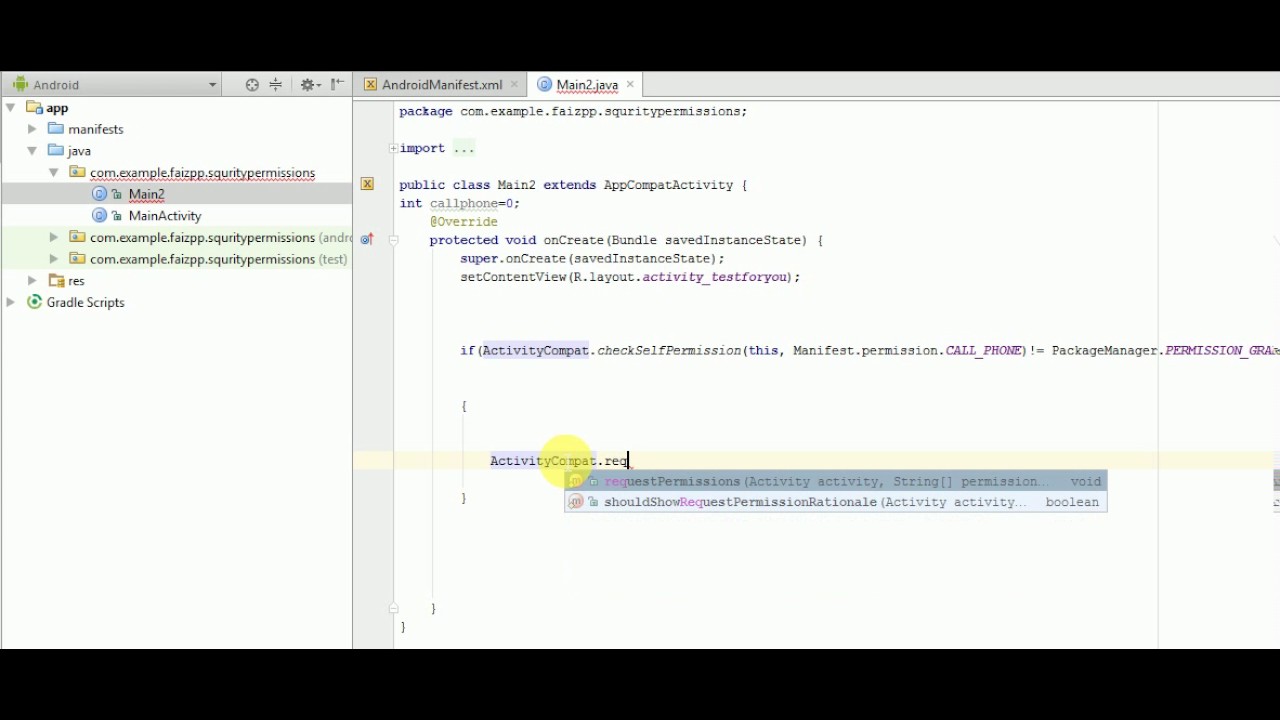Click the @Override annotation

tap(463, 222)
